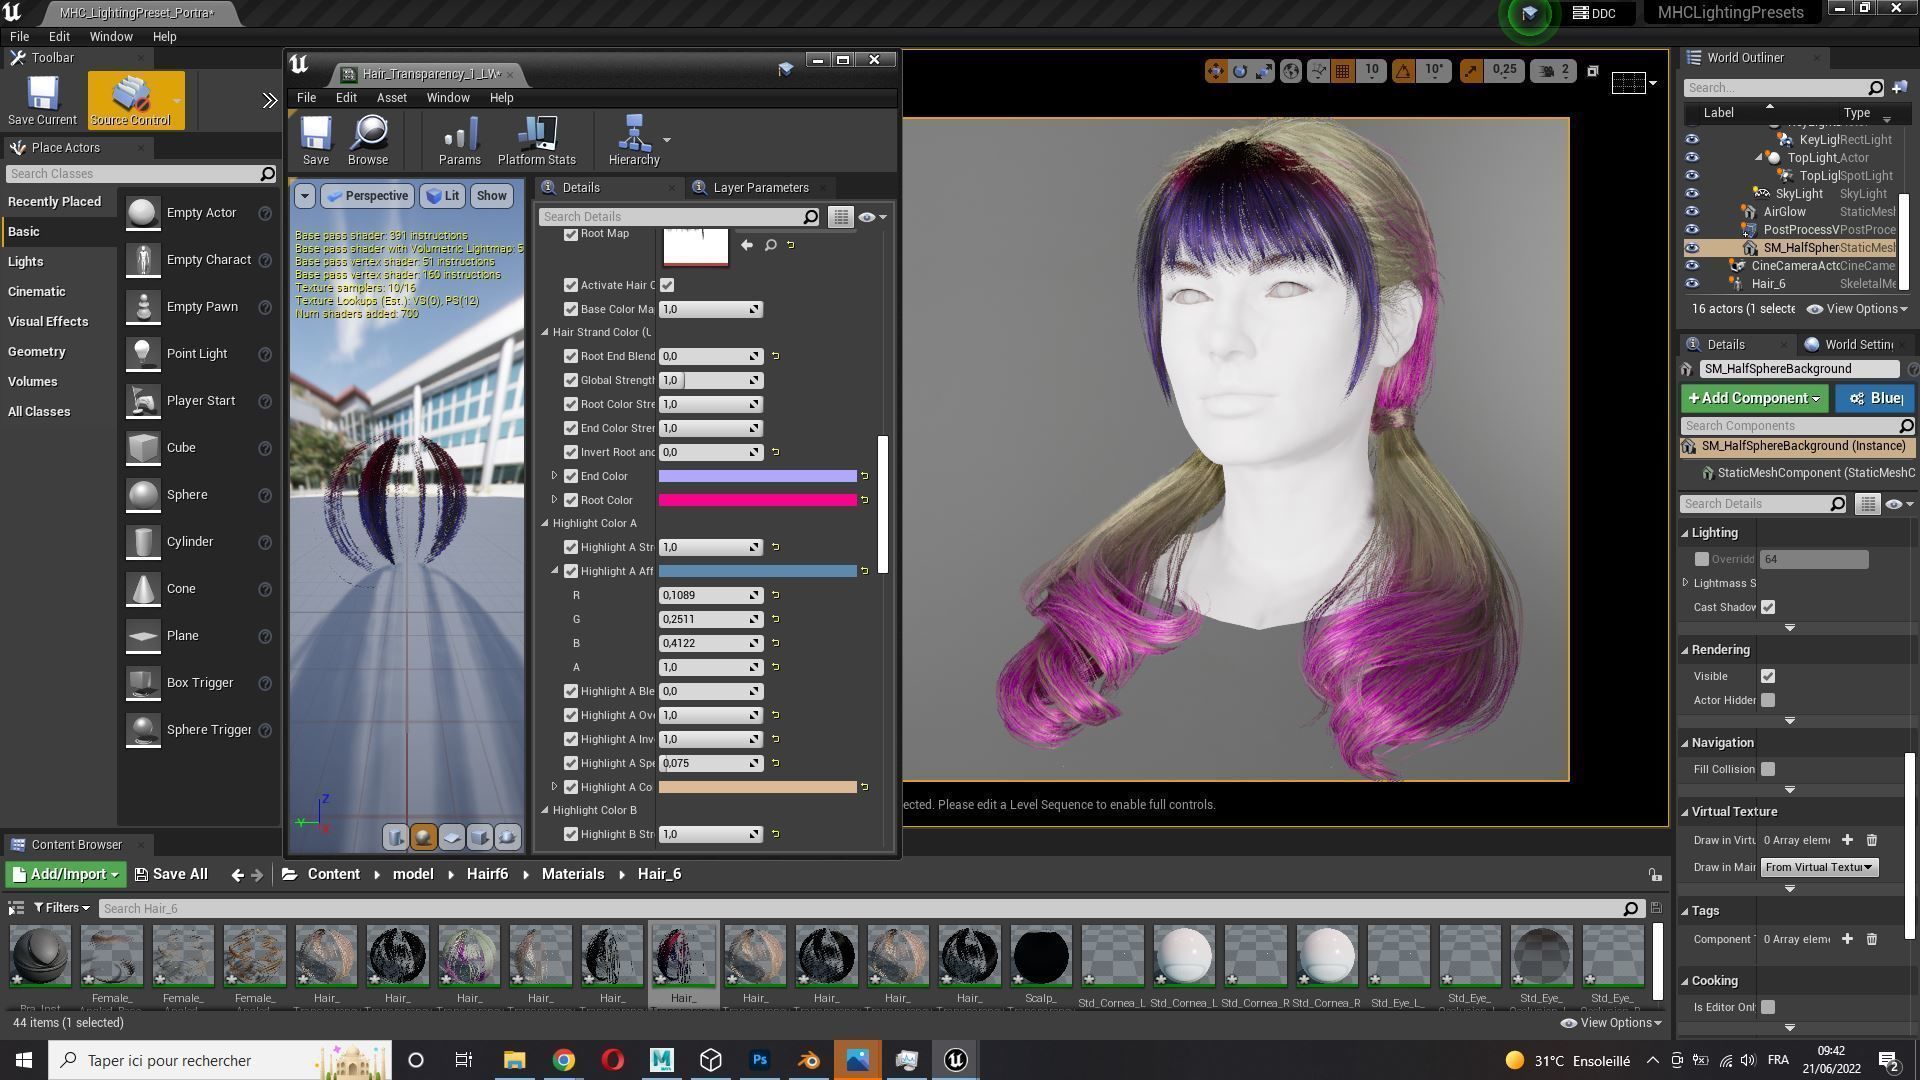Open Source Control in the main toolbar
The image size is (1920, 1080).
[131, 100]
